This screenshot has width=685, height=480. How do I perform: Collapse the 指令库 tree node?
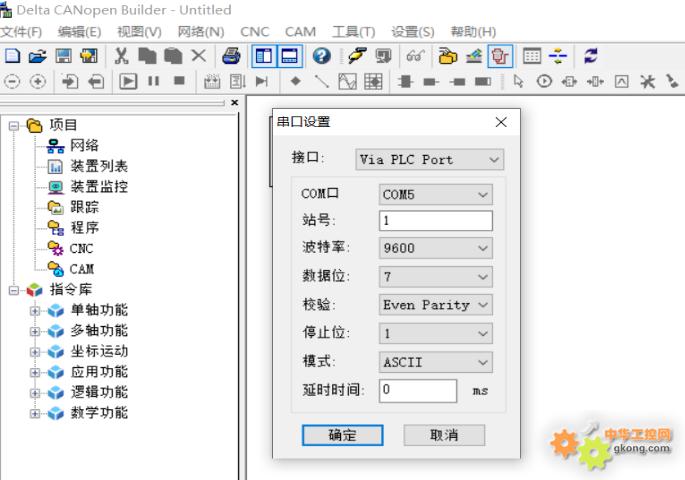[x=14, y=290]
